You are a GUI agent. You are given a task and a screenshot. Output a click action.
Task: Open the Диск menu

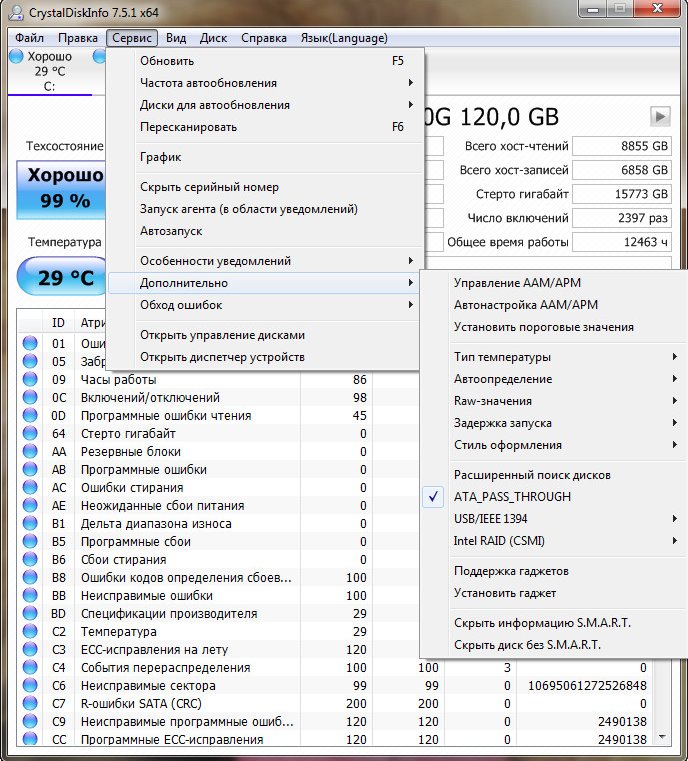pos(213,38)
